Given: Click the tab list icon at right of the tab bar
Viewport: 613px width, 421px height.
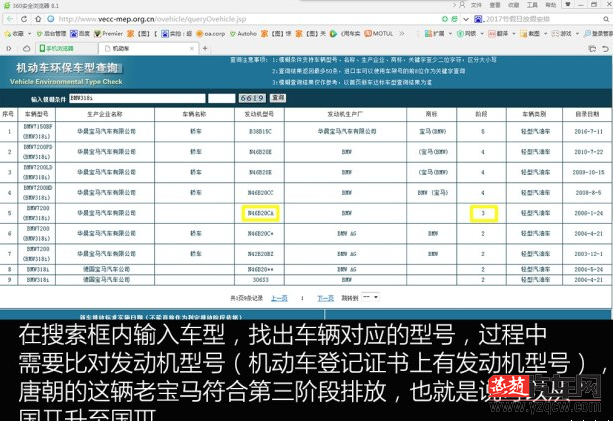Looking at the screenshot, I should 592,48.
